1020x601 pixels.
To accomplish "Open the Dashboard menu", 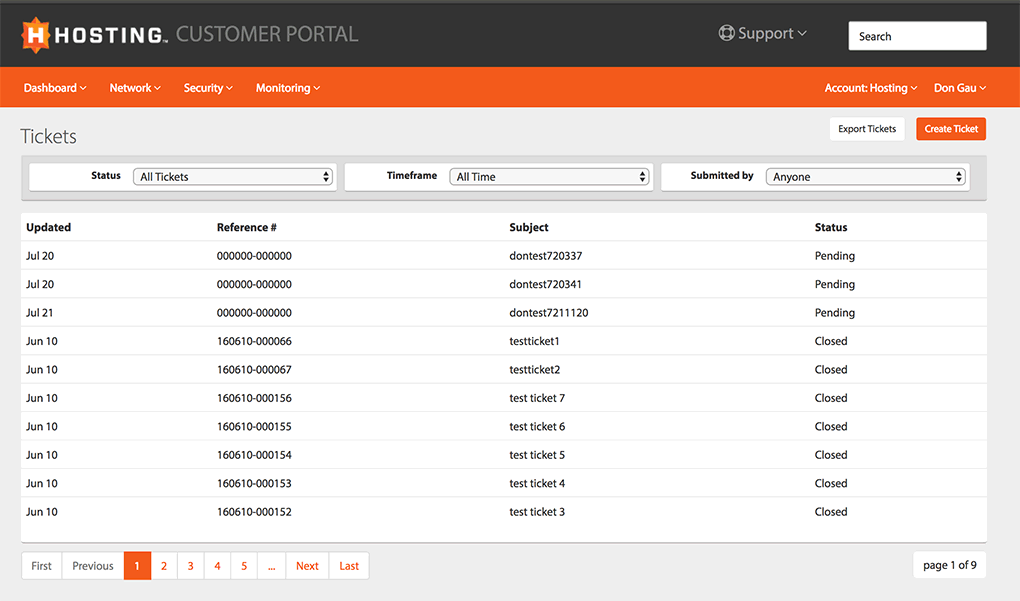I will click(55, 88).
